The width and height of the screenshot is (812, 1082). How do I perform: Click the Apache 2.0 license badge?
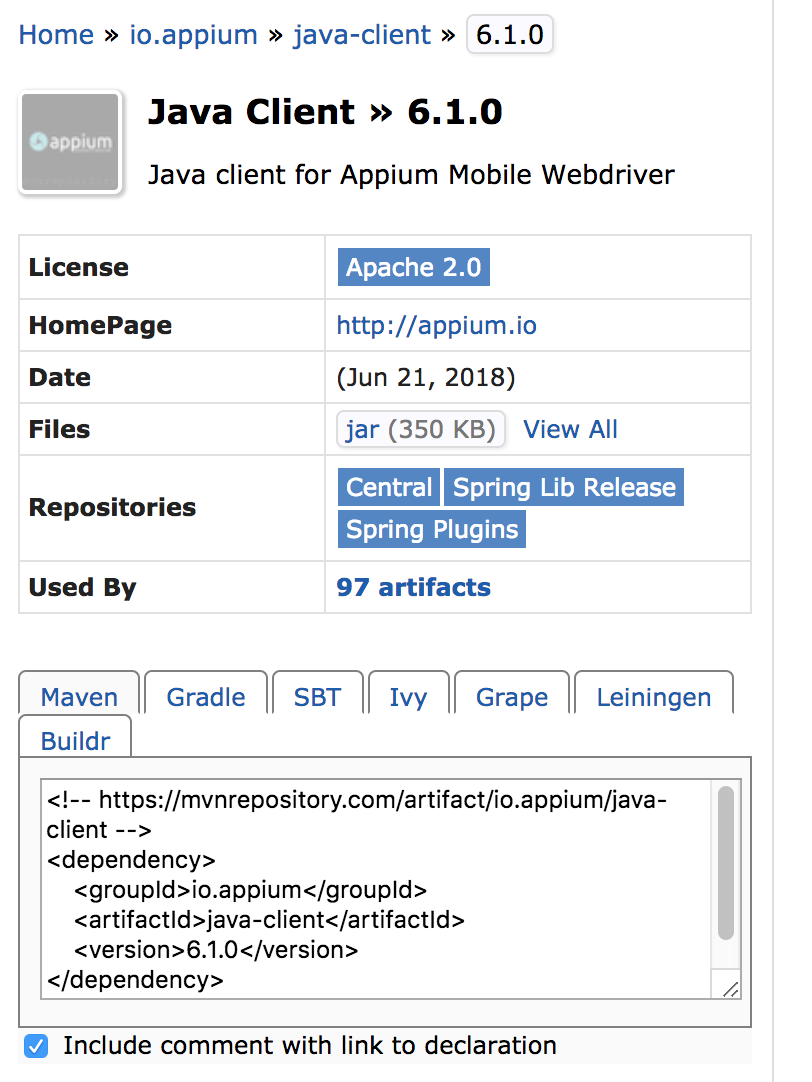(x=413, y=267)
